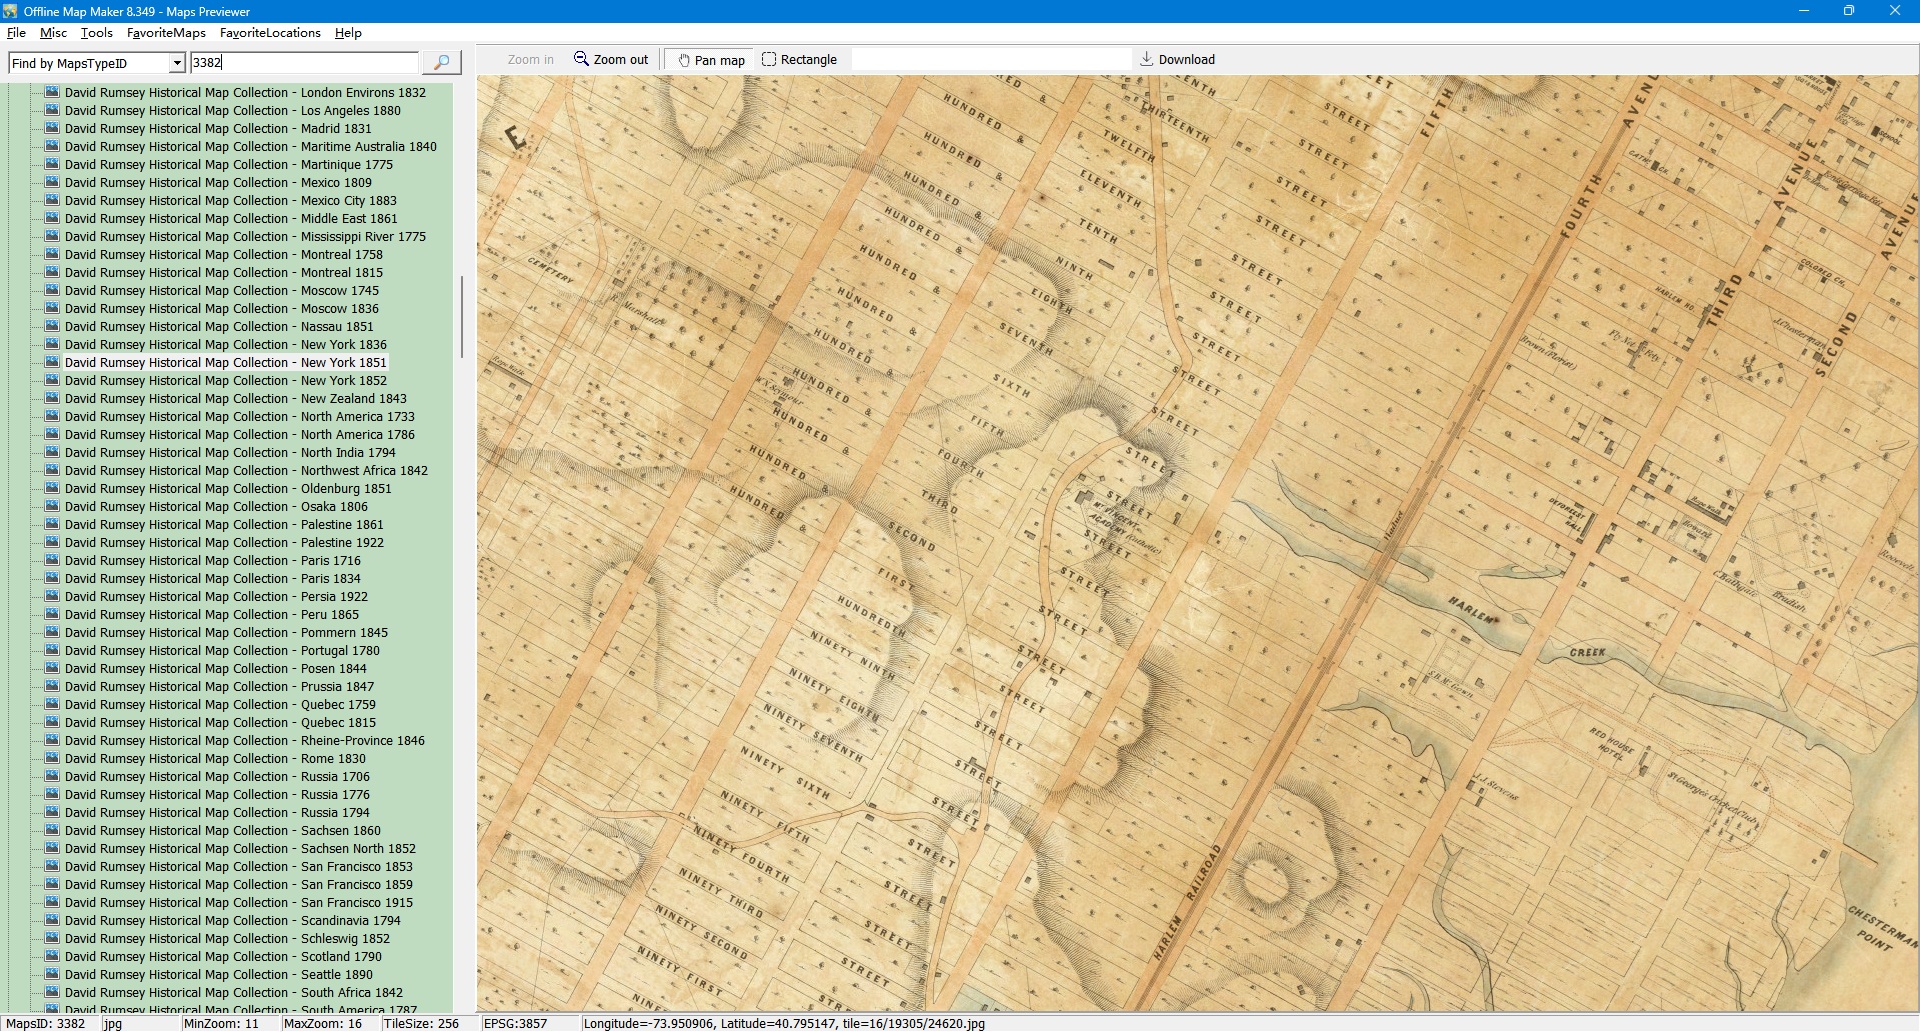Click the Zoom out tool
Image resolution: width=1920 pixels, height=1032 pixels.
(611, 60)
